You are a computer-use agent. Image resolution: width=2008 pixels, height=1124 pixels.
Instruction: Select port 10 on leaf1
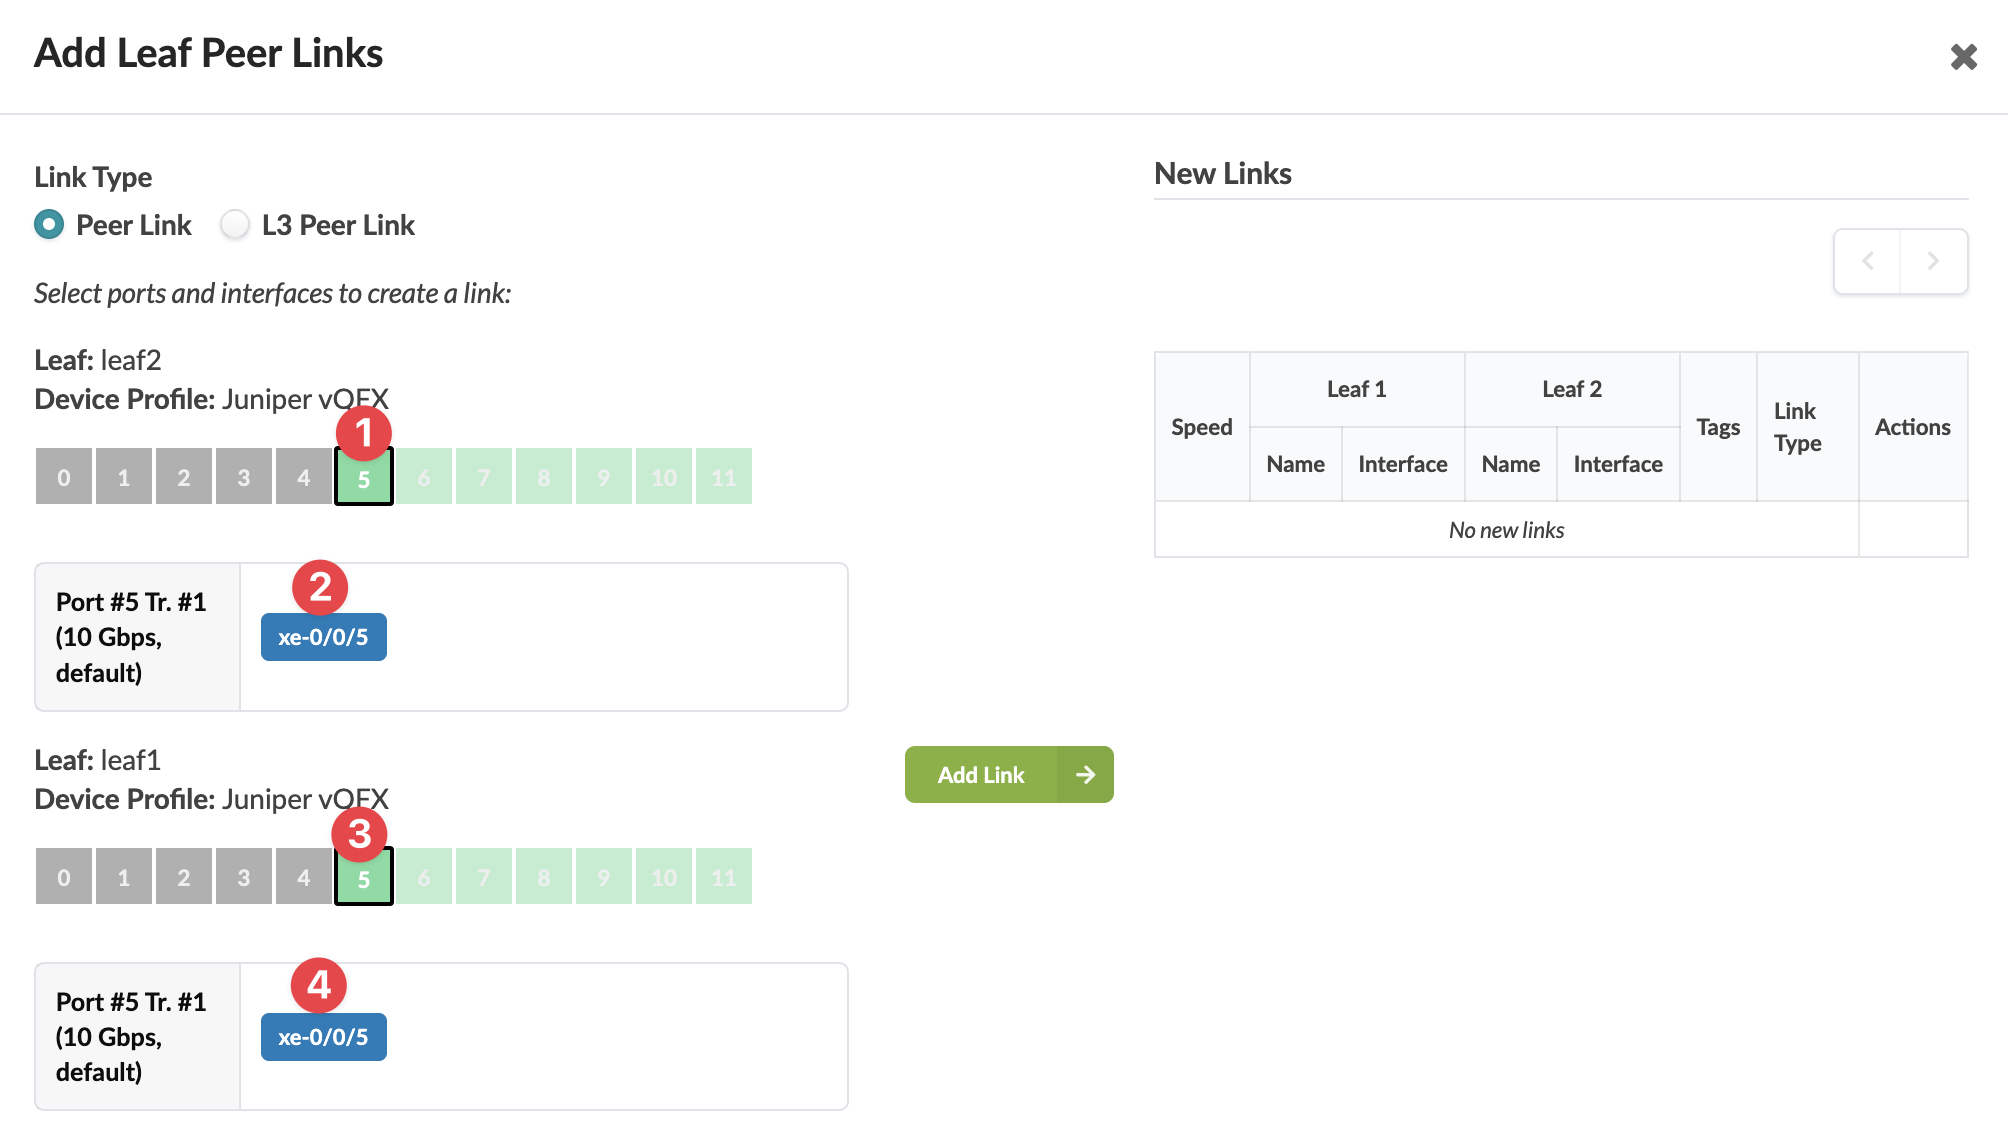pyautogui.click(x=664, y=877)
